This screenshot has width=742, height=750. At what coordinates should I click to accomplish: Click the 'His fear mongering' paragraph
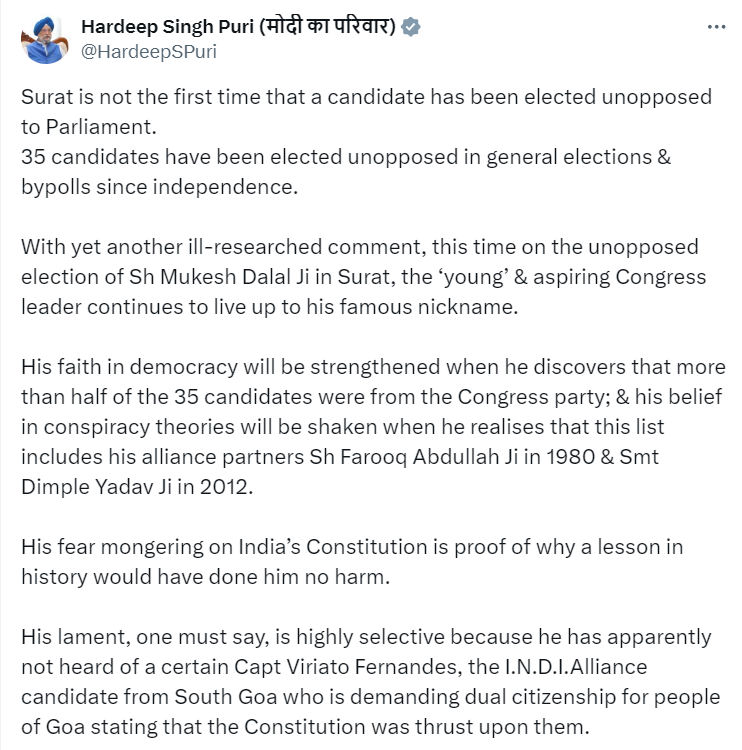point(352,562)
